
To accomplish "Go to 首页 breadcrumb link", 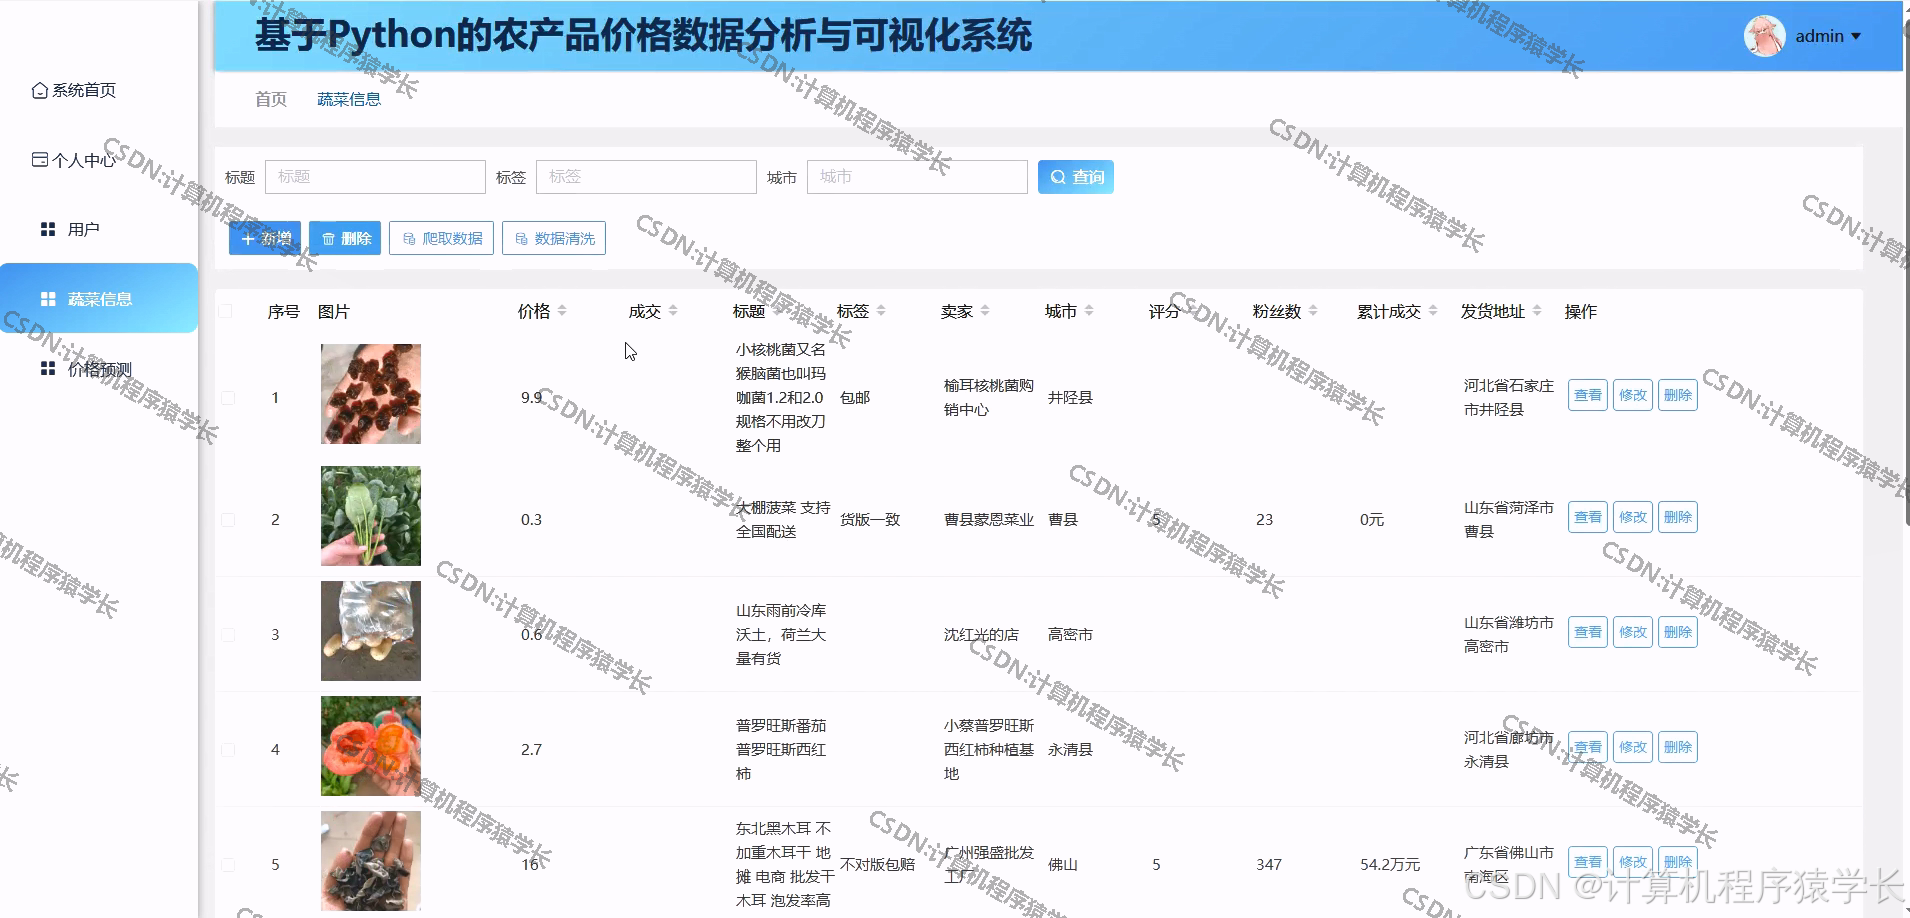I will [271, 99].
